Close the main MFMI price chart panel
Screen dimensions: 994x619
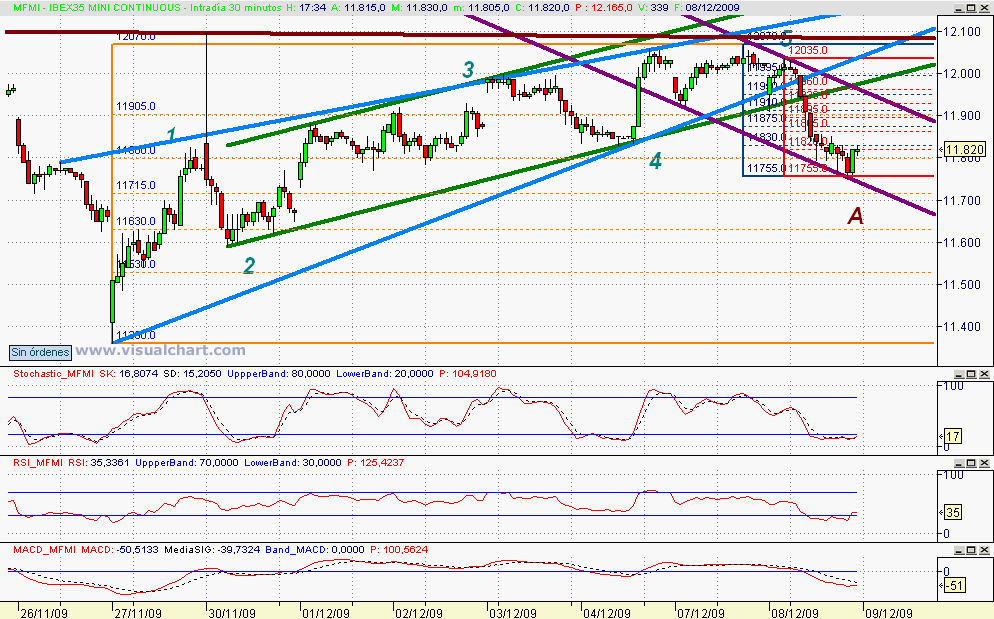click(984, 7)
